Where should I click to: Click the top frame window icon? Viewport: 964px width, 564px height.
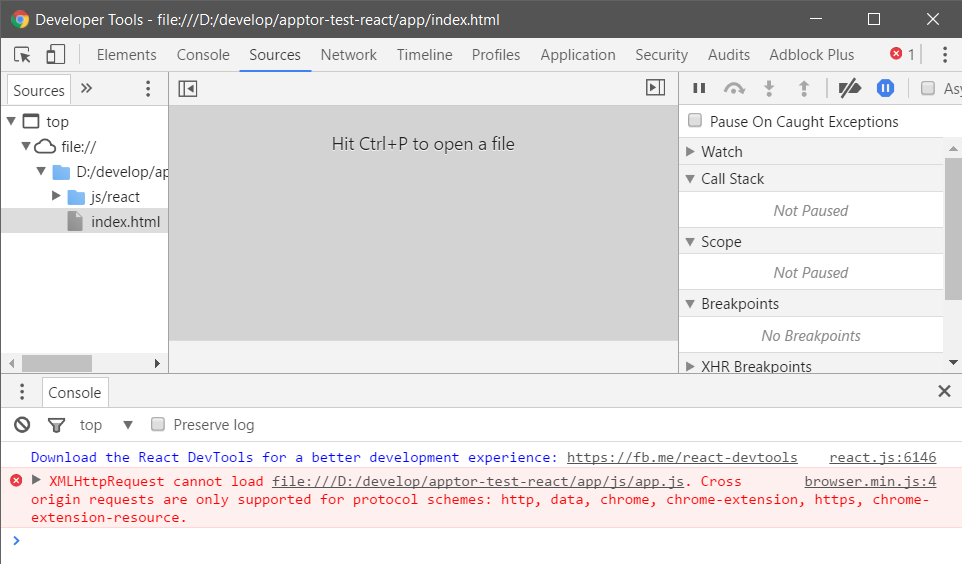pos(31,121)
